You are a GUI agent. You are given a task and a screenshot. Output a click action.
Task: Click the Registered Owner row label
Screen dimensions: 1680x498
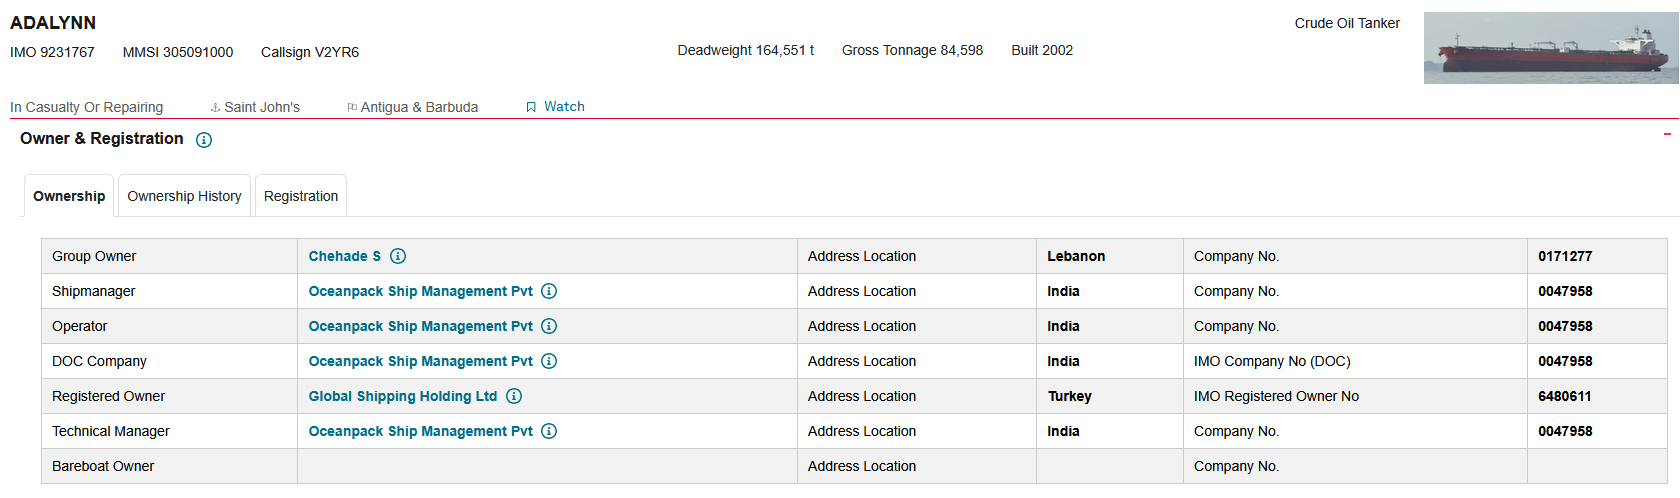[108, 396]
